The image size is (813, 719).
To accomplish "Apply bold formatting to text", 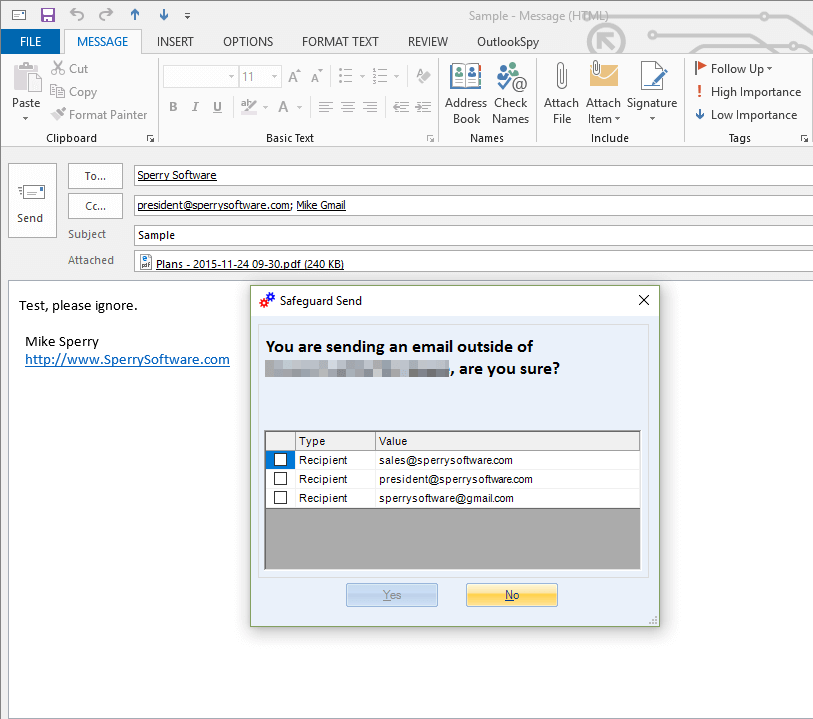I will (172, 106).
